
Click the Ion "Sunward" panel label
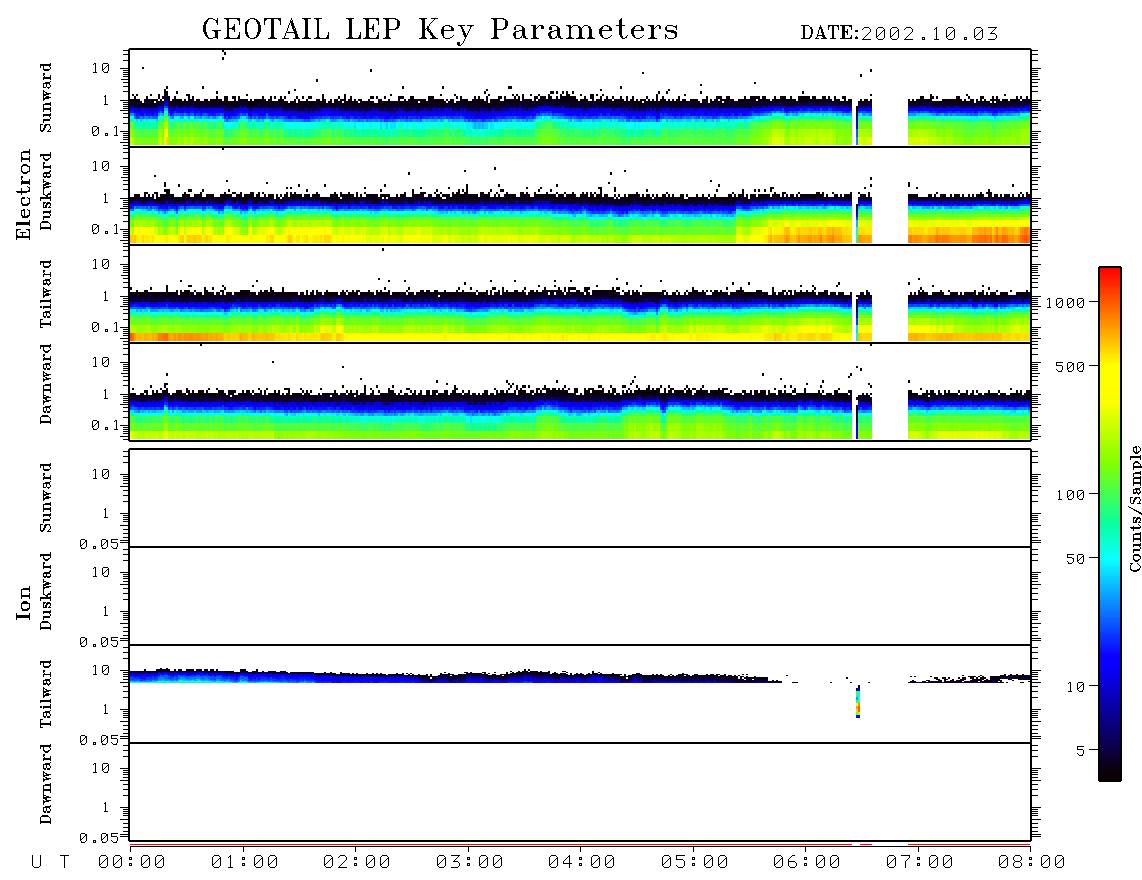tap(46, 498)
